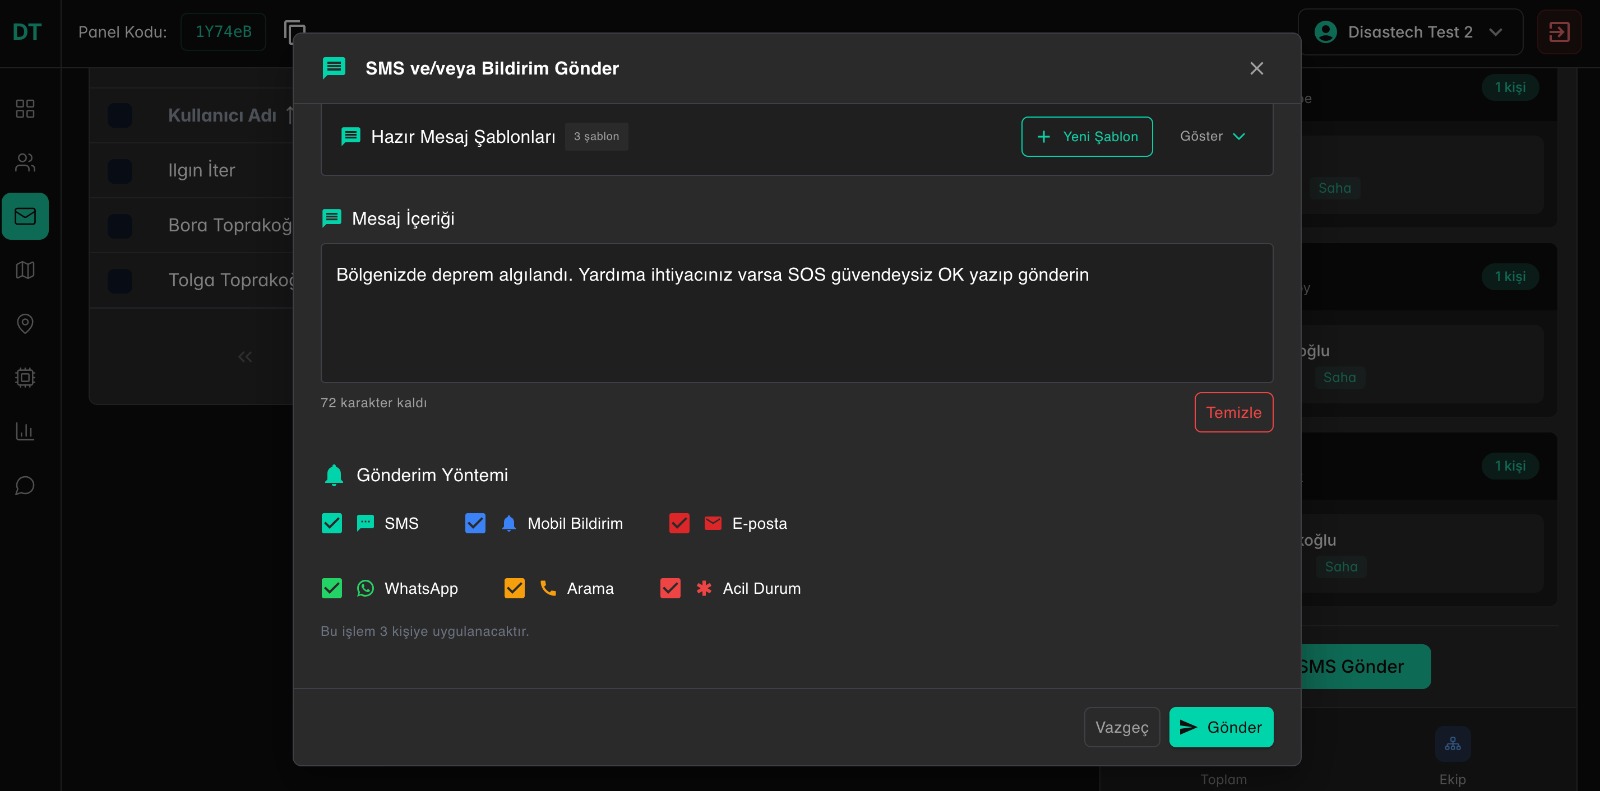Click the Vazgeç button
This screenshot has height=791, width=1600.
pos(1122,727)
